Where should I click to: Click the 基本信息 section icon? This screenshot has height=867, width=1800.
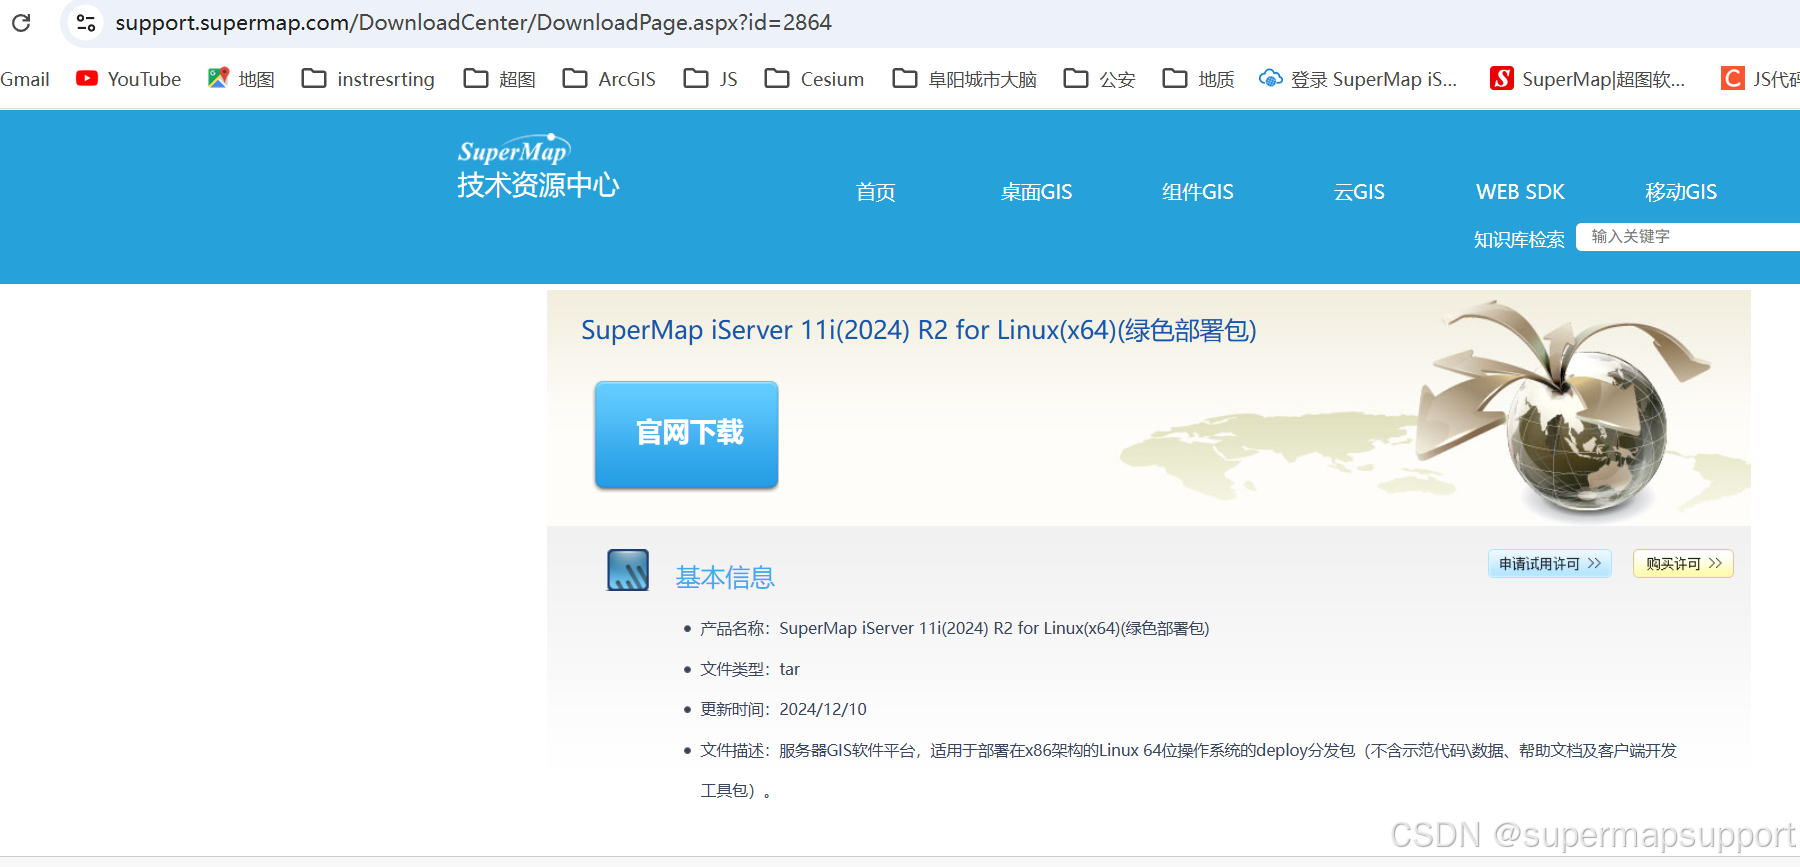[628, 570]
